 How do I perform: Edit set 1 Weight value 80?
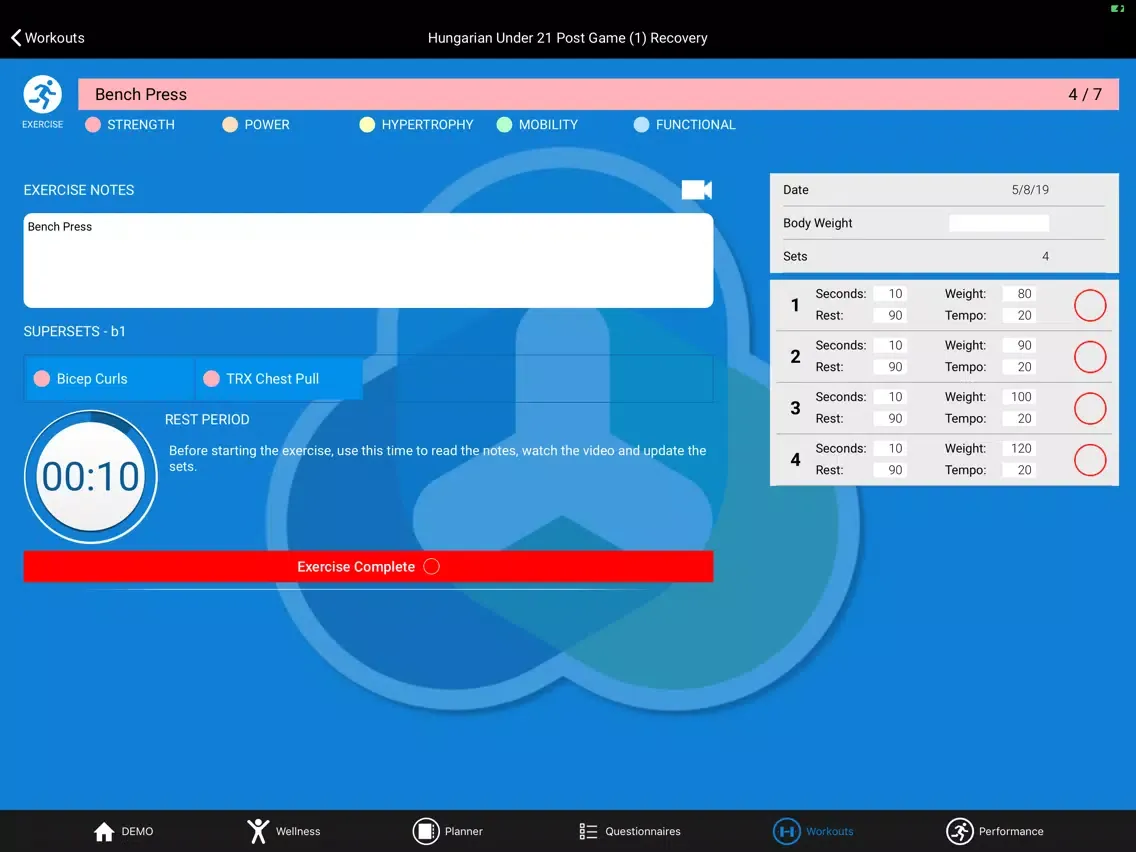(x=1019, y=293)
